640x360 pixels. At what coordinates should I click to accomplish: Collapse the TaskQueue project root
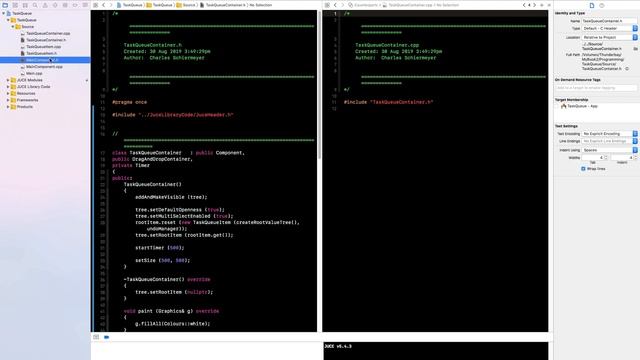point(4,13)
